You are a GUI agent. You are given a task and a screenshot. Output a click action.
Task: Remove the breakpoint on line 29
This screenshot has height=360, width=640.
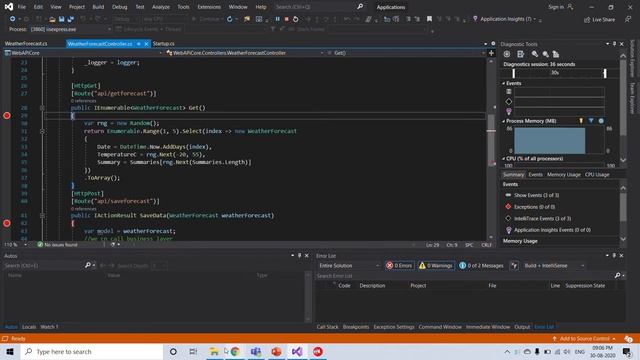pos(7,116)
